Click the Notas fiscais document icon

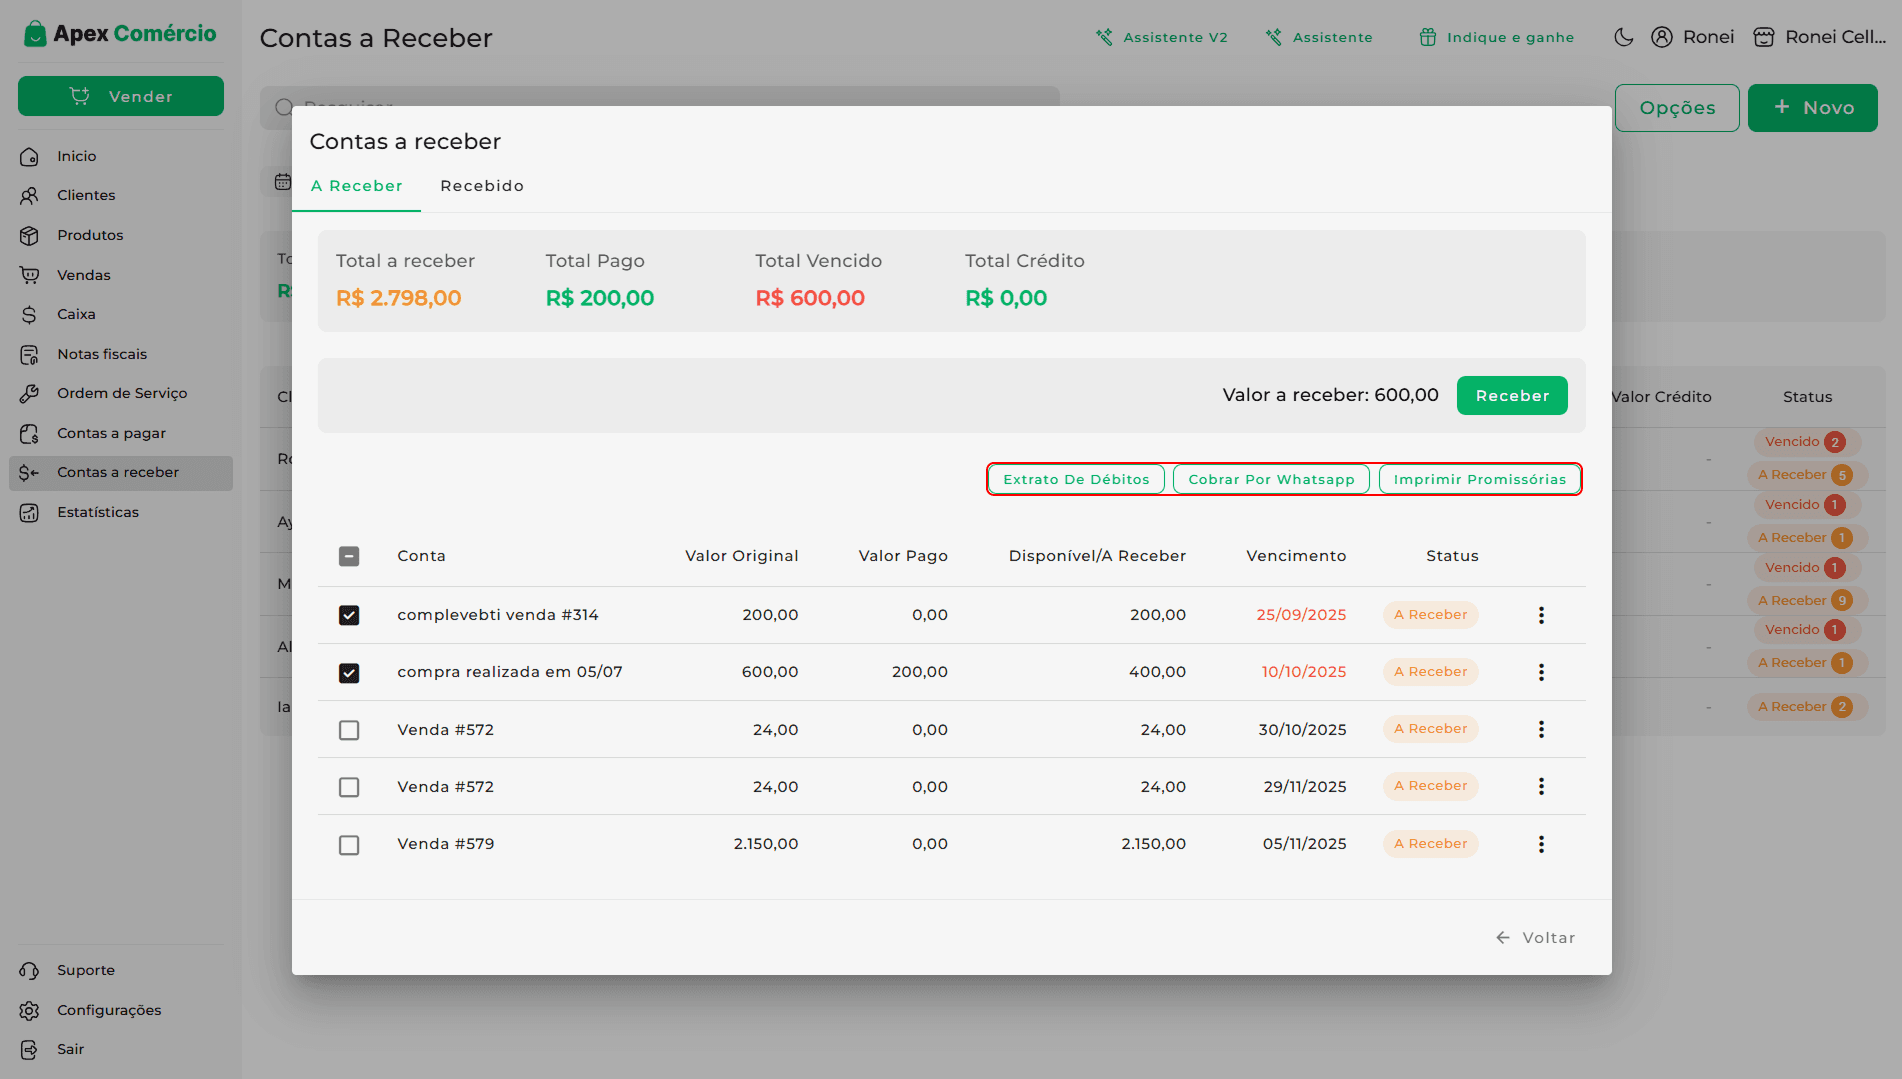pyautogui.click(x=29, y=354)
